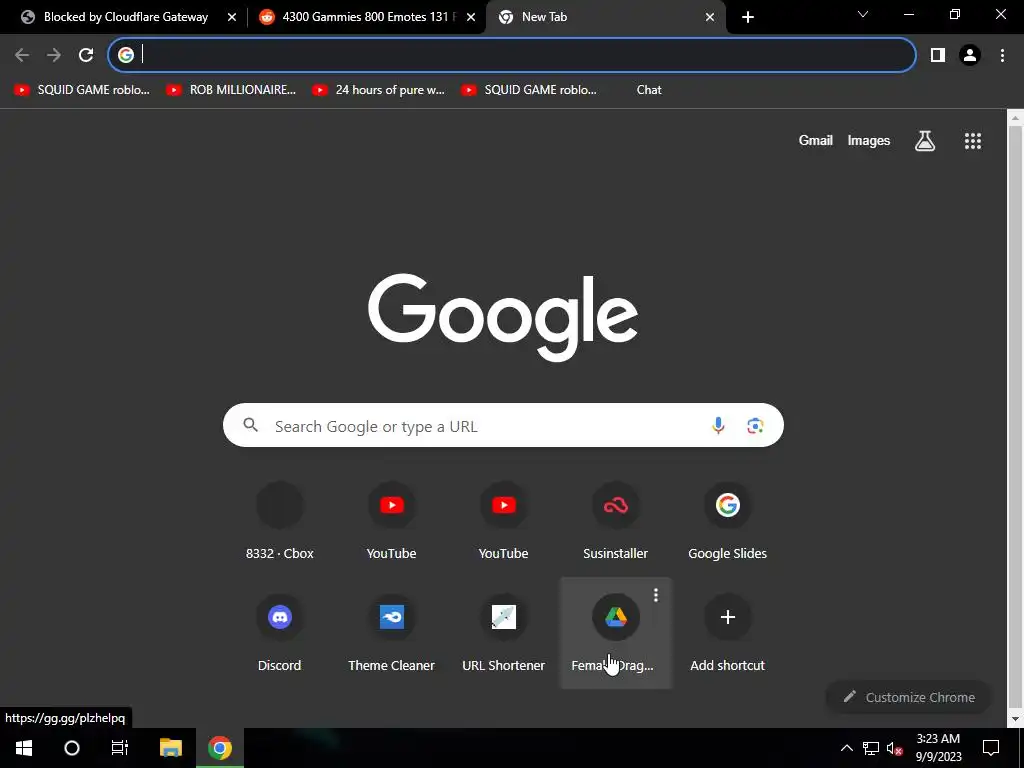The width and height of the screenshot is (1024, 768).
Task: Click the browser forward arrow
Action: (x=54, y=55)
